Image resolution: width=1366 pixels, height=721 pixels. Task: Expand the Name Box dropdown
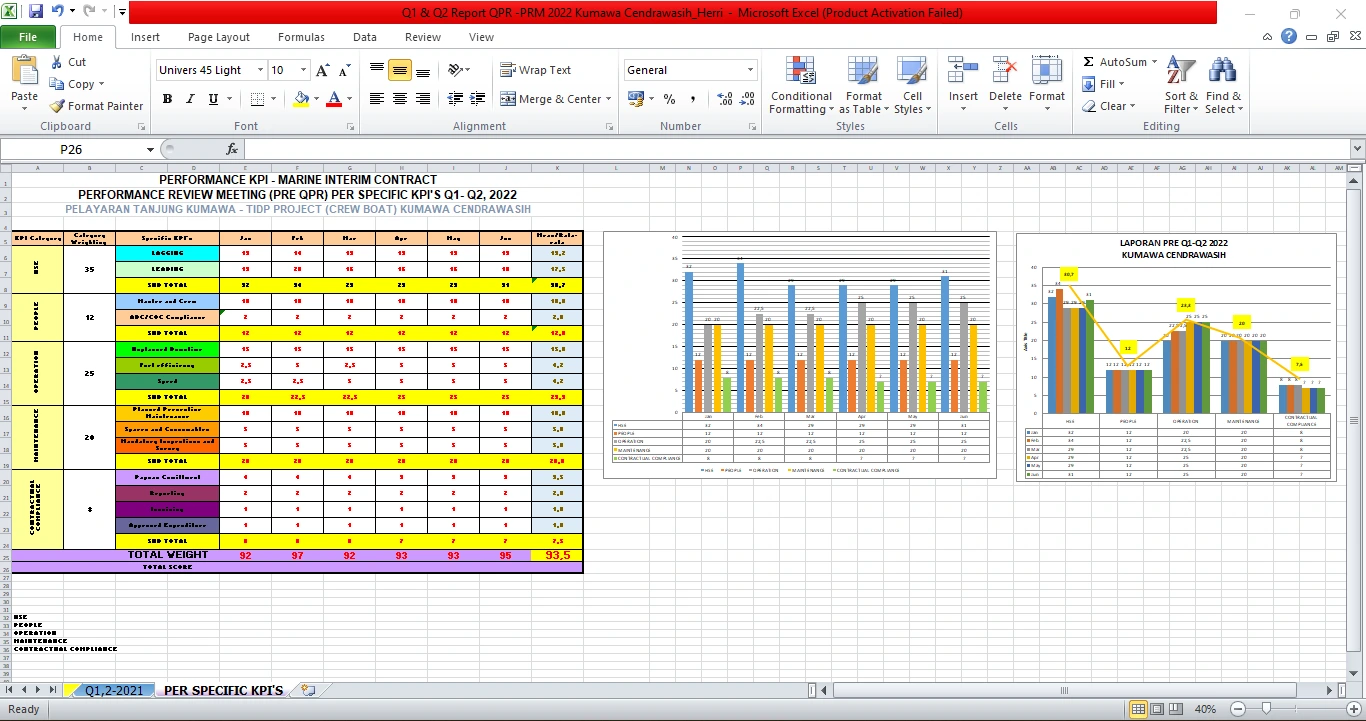[x=150, y=149]
